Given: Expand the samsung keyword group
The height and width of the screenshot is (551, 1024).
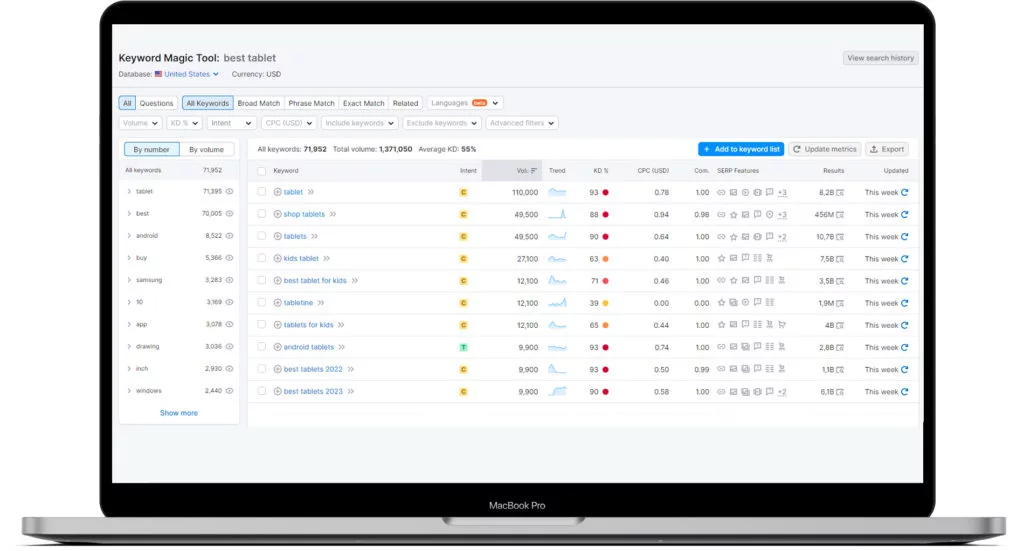Looking at the screenshot, I should click(x=129, y=280).
